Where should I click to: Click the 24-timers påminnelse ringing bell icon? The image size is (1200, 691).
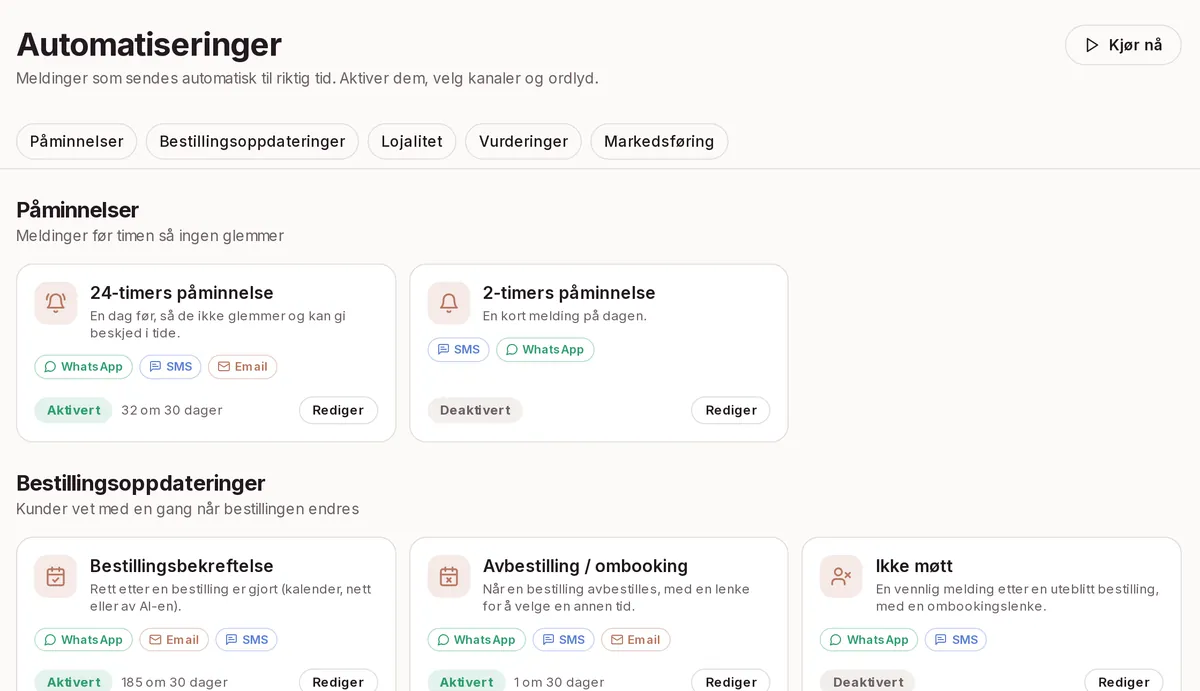(56, 303)
